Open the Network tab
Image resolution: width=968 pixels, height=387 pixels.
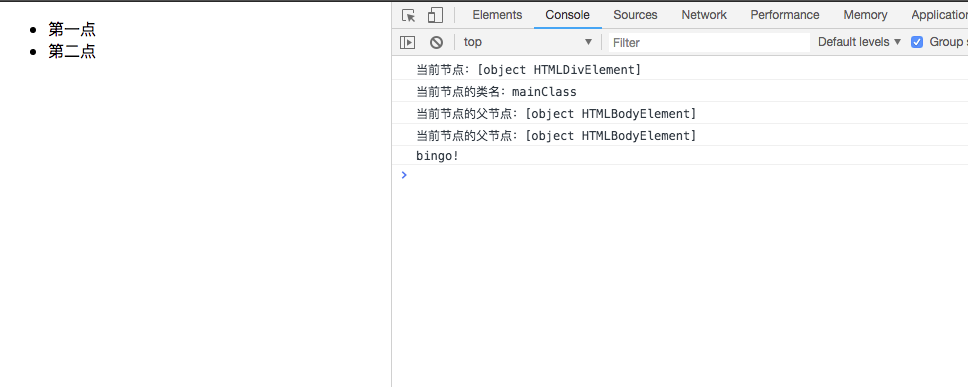click(x=704, y=15)
